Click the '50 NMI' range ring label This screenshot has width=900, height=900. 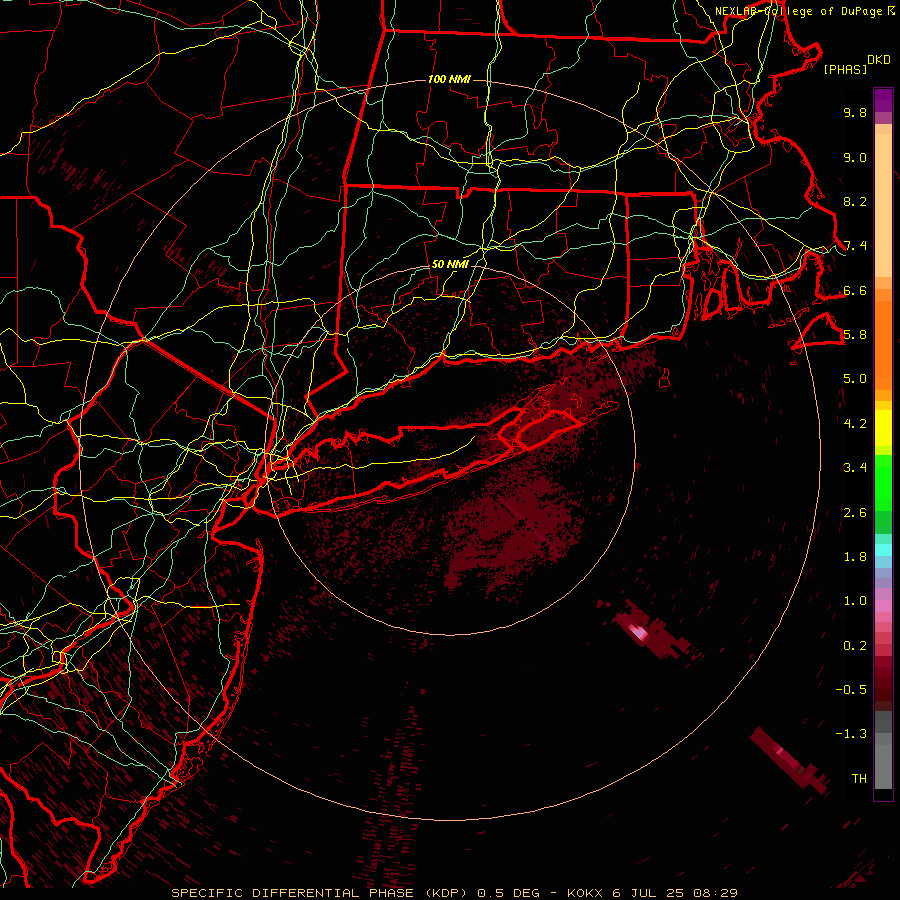[450, 264]
